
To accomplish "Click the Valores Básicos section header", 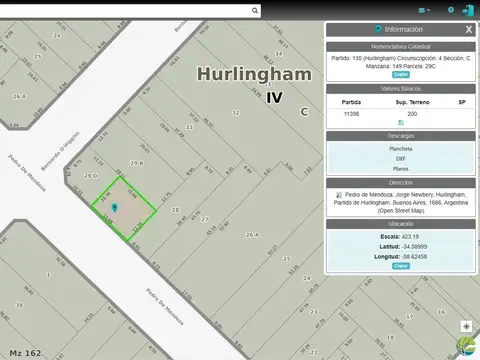I will point(401,89).
